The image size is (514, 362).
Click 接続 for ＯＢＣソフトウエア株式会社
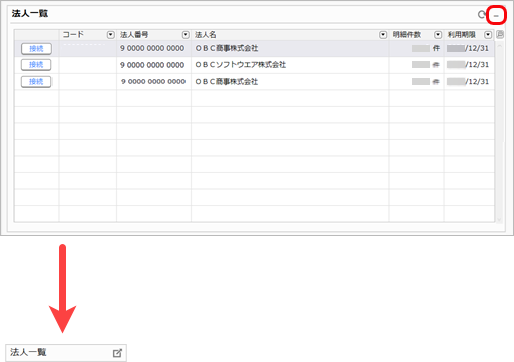tap(36, 65)
